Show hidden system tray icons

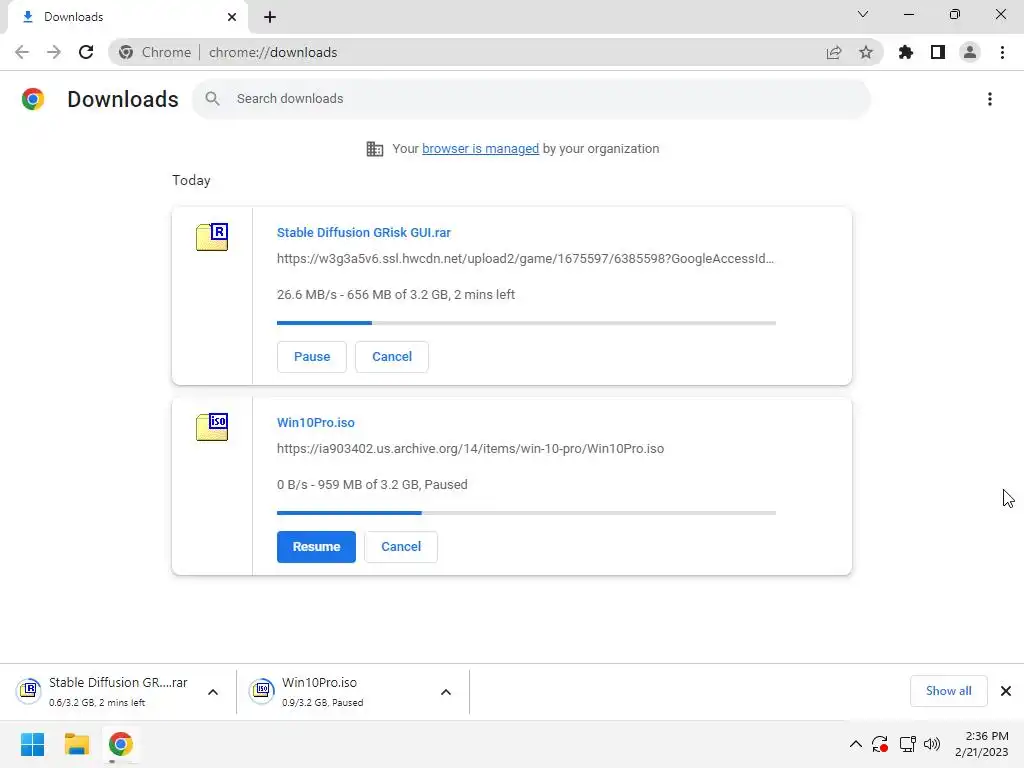856,744
